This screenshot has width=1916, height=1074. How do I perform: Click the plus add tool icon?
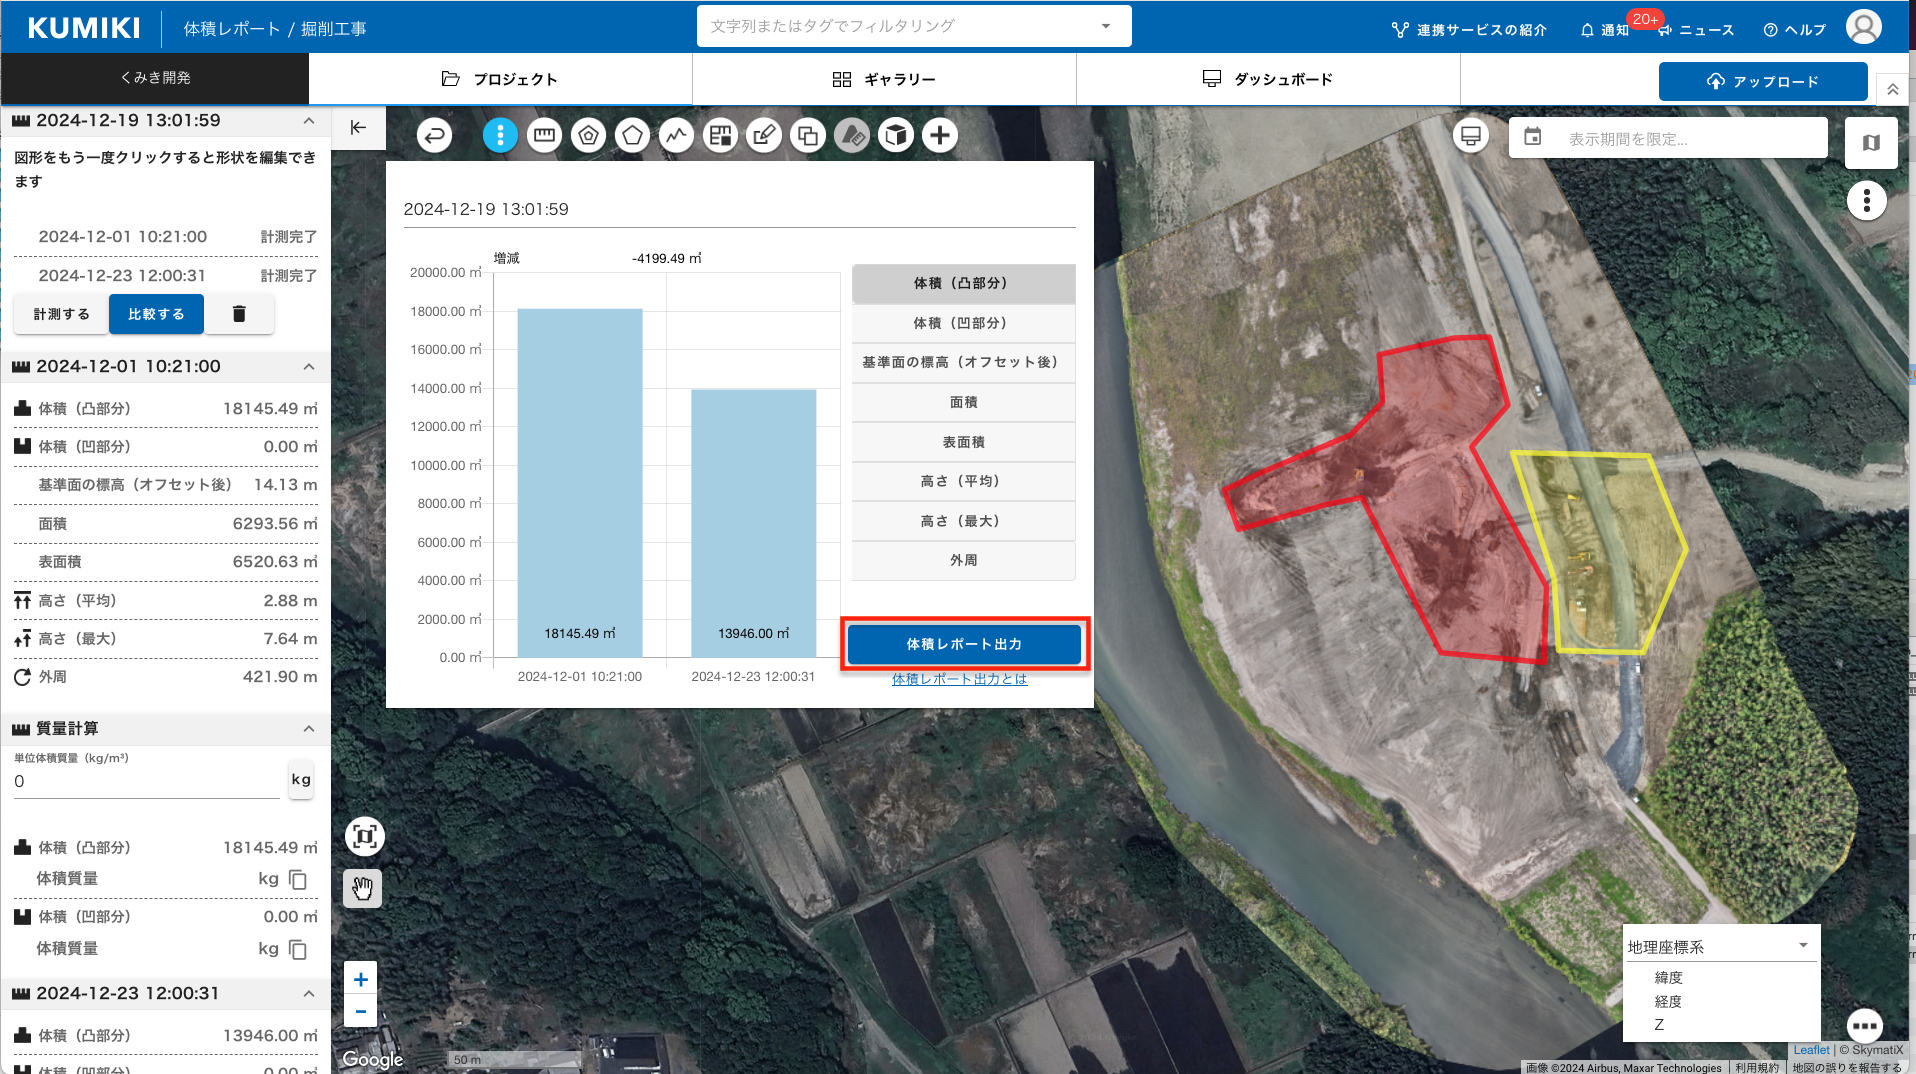(940, 135)
